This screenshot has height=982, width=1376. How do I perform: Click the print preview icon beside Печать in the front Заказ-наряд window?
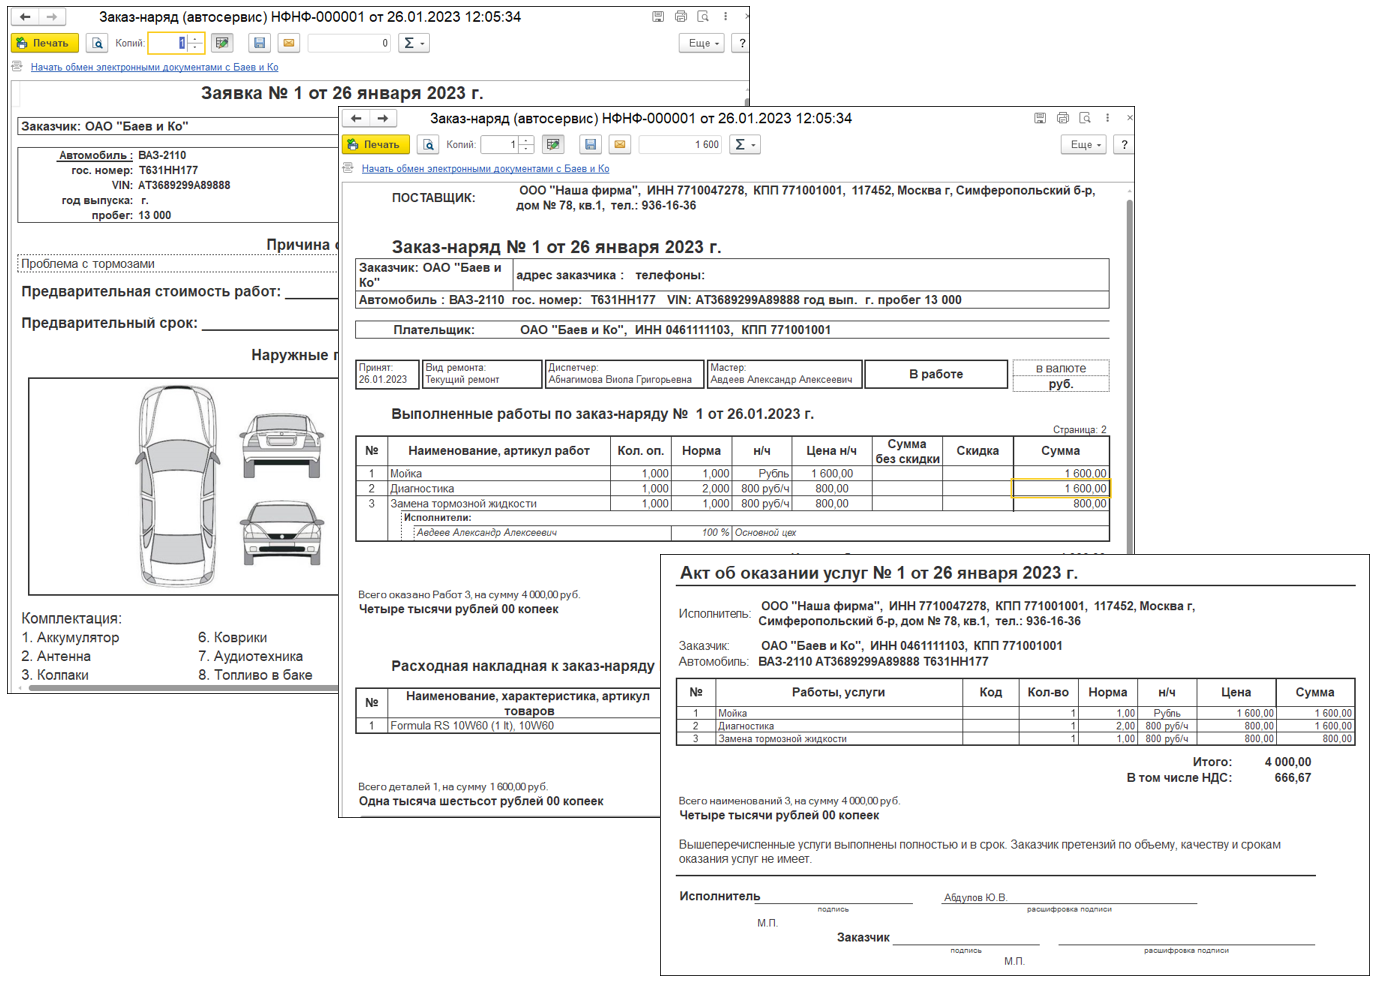428,145
